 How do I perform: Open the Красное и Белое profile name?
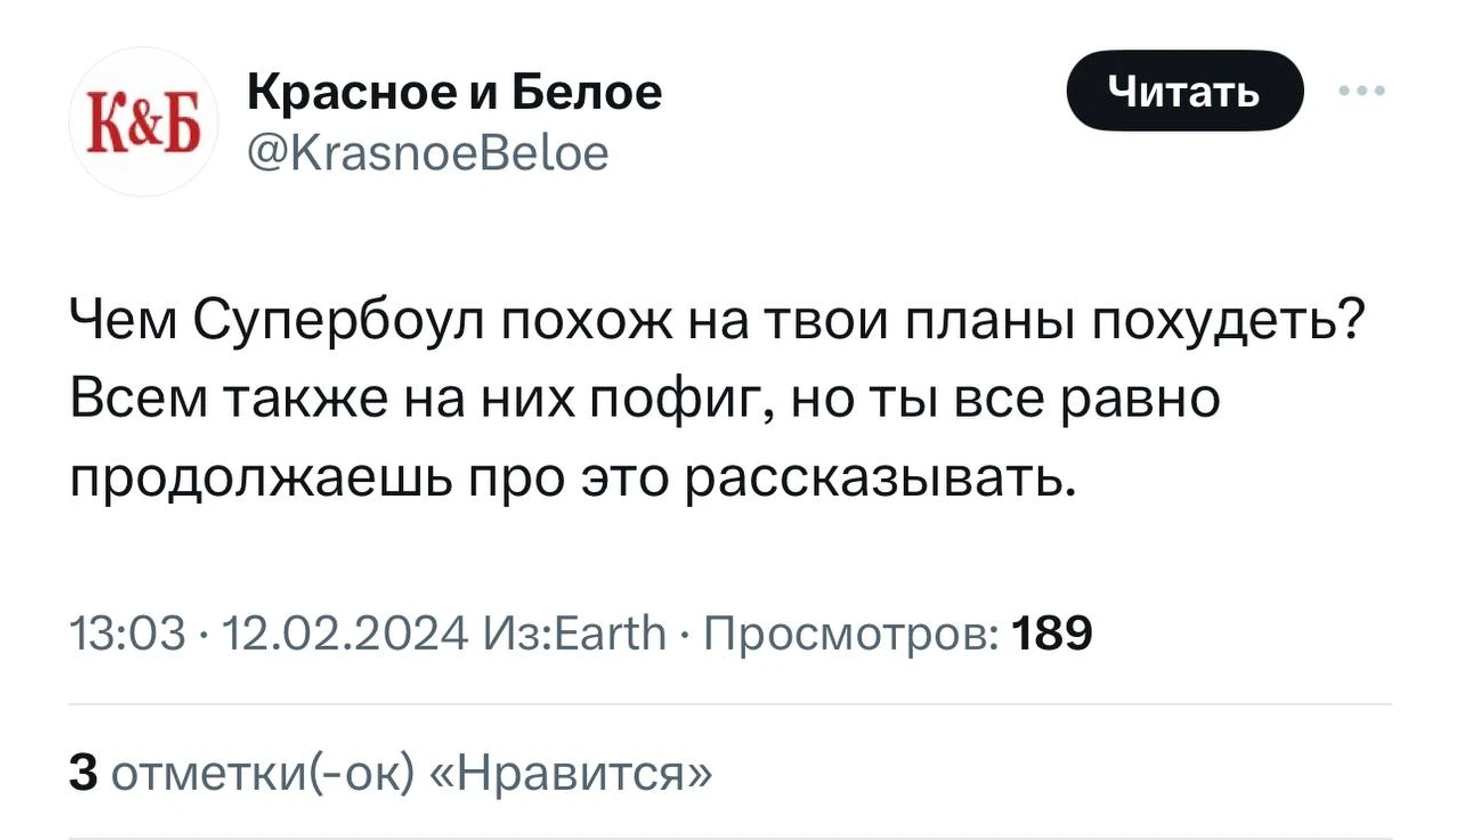pyautogui.click(x=454, y=93)
